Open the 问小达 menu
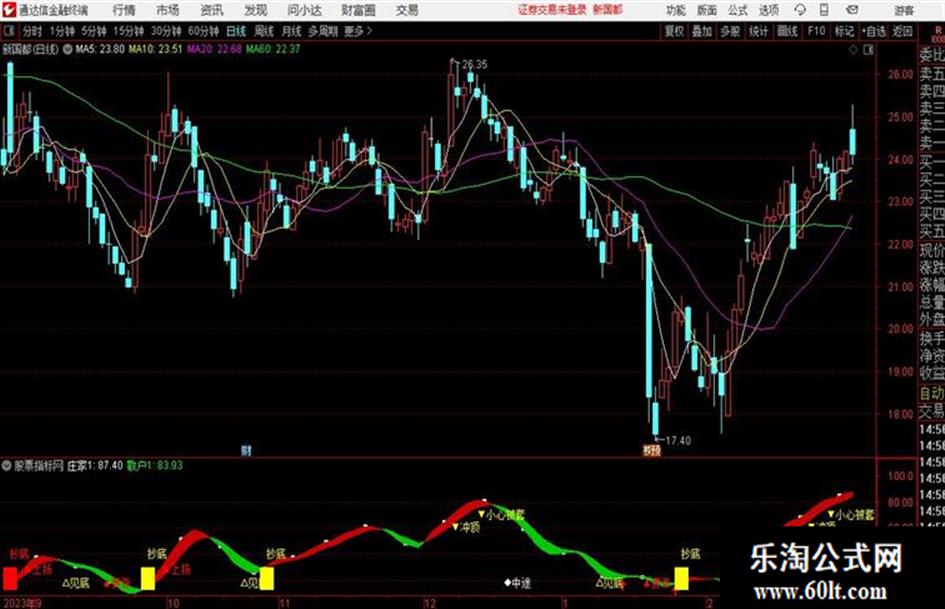The image size is (945, 609). (x=304, y=10)
